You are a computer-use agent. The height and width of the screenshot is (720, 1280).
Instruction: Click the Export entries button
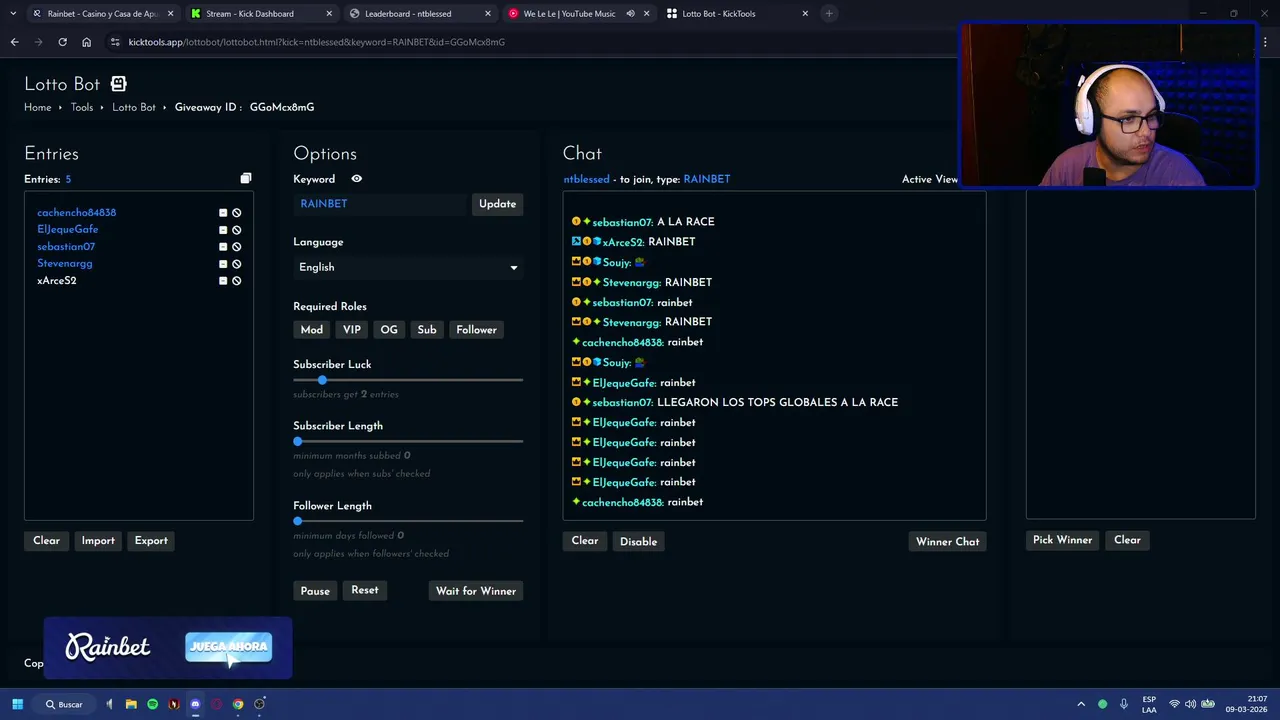pos(151,541)
